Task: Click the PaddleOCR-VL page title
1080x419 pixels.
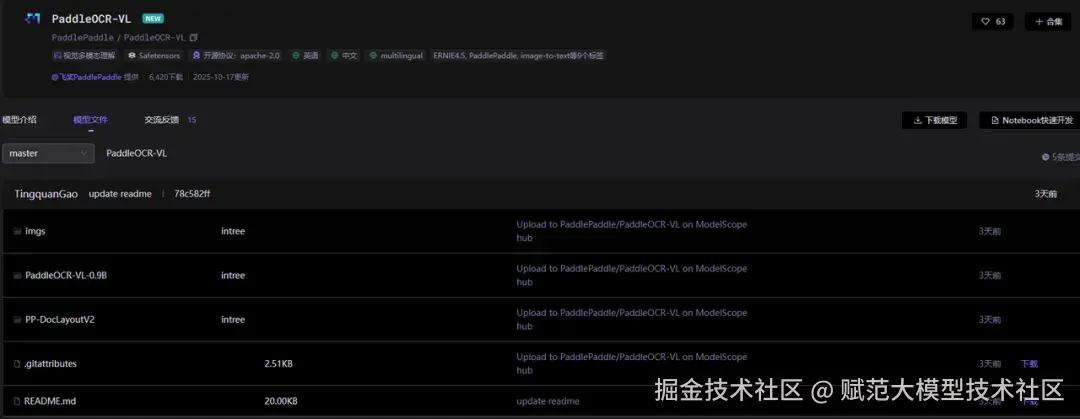Action: (x=91, y=19)
